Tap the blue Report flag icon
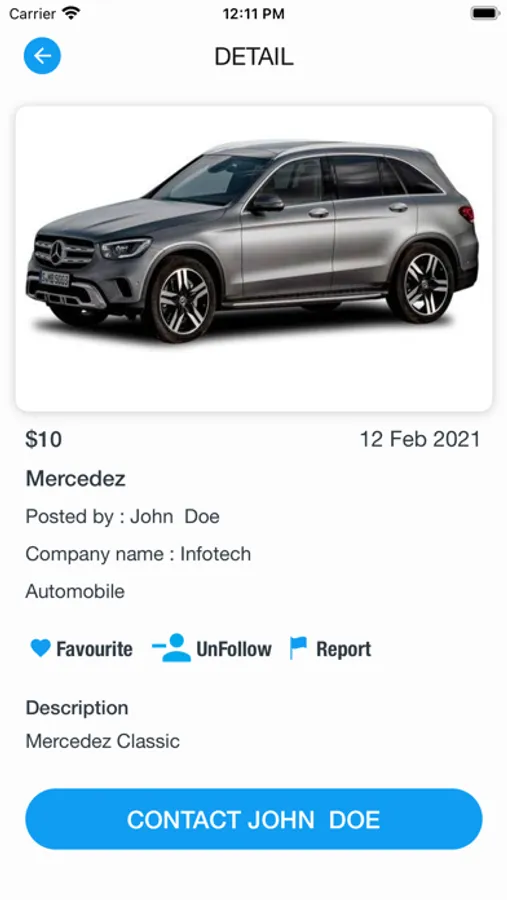This screenshot has width=507, height=900. (298, 648)
